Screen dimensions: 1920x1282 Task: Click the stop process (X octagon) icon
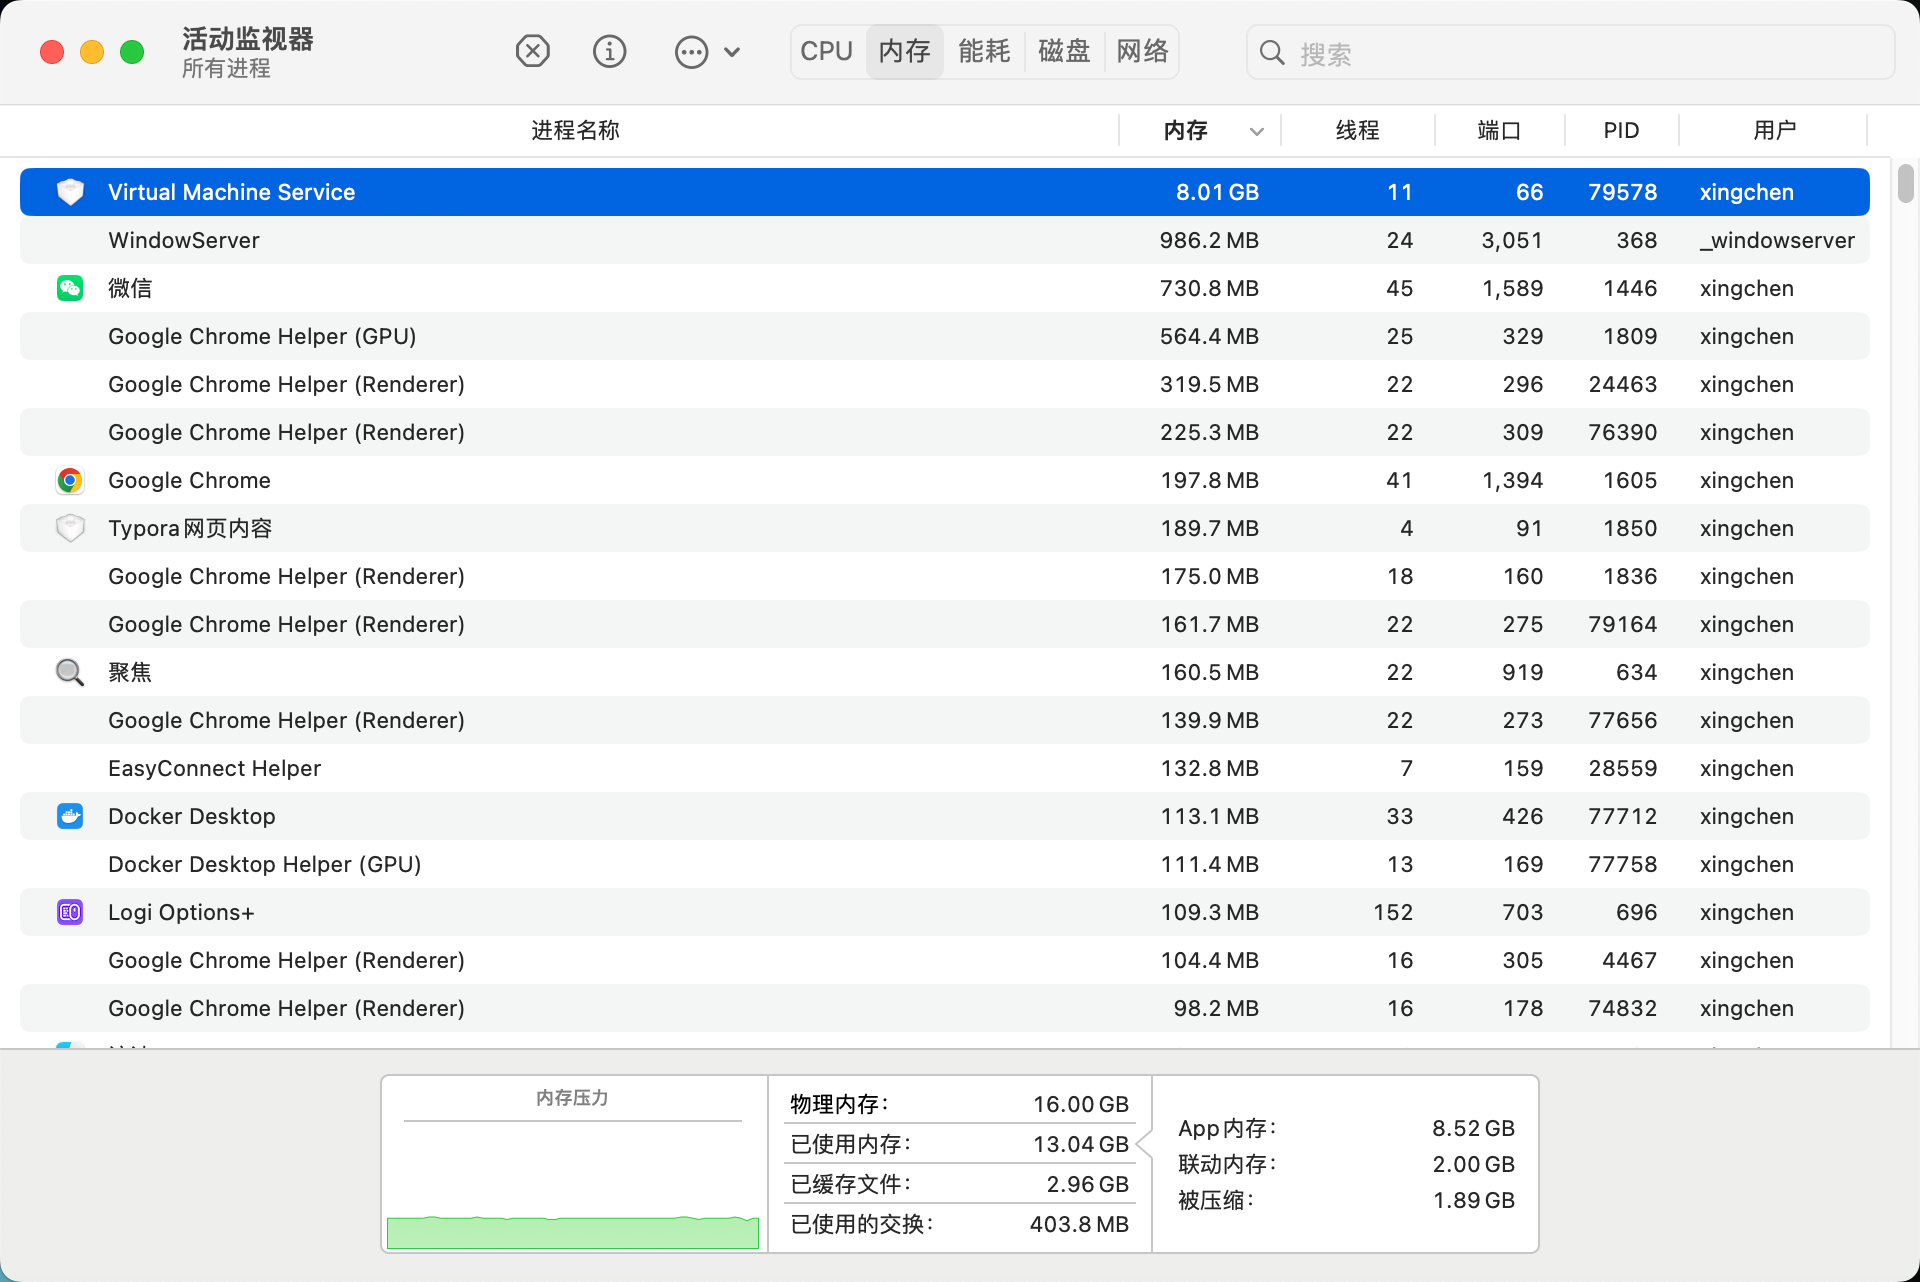[x=532, y=51]
